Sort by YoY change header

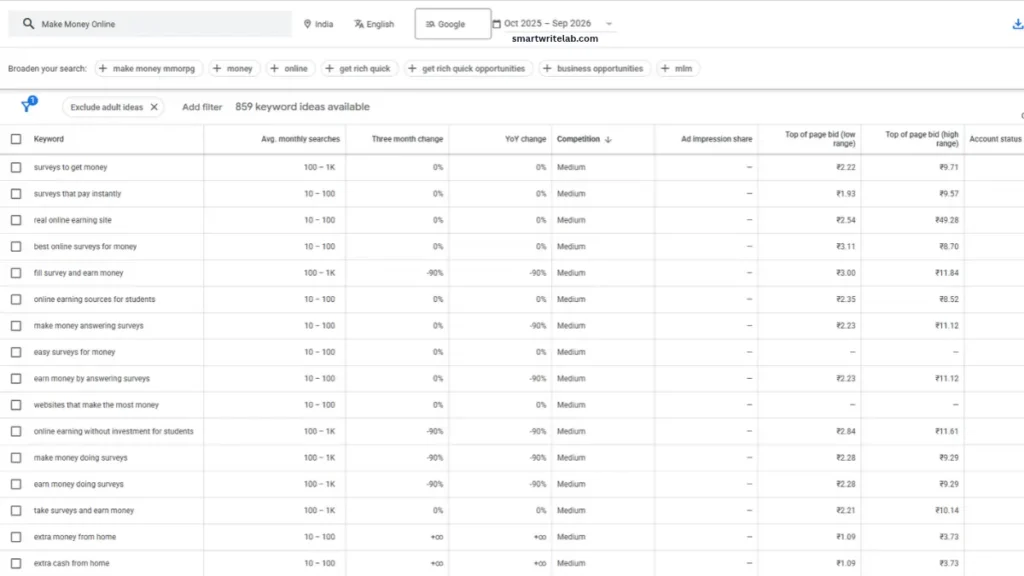click(x=525, y=139)
